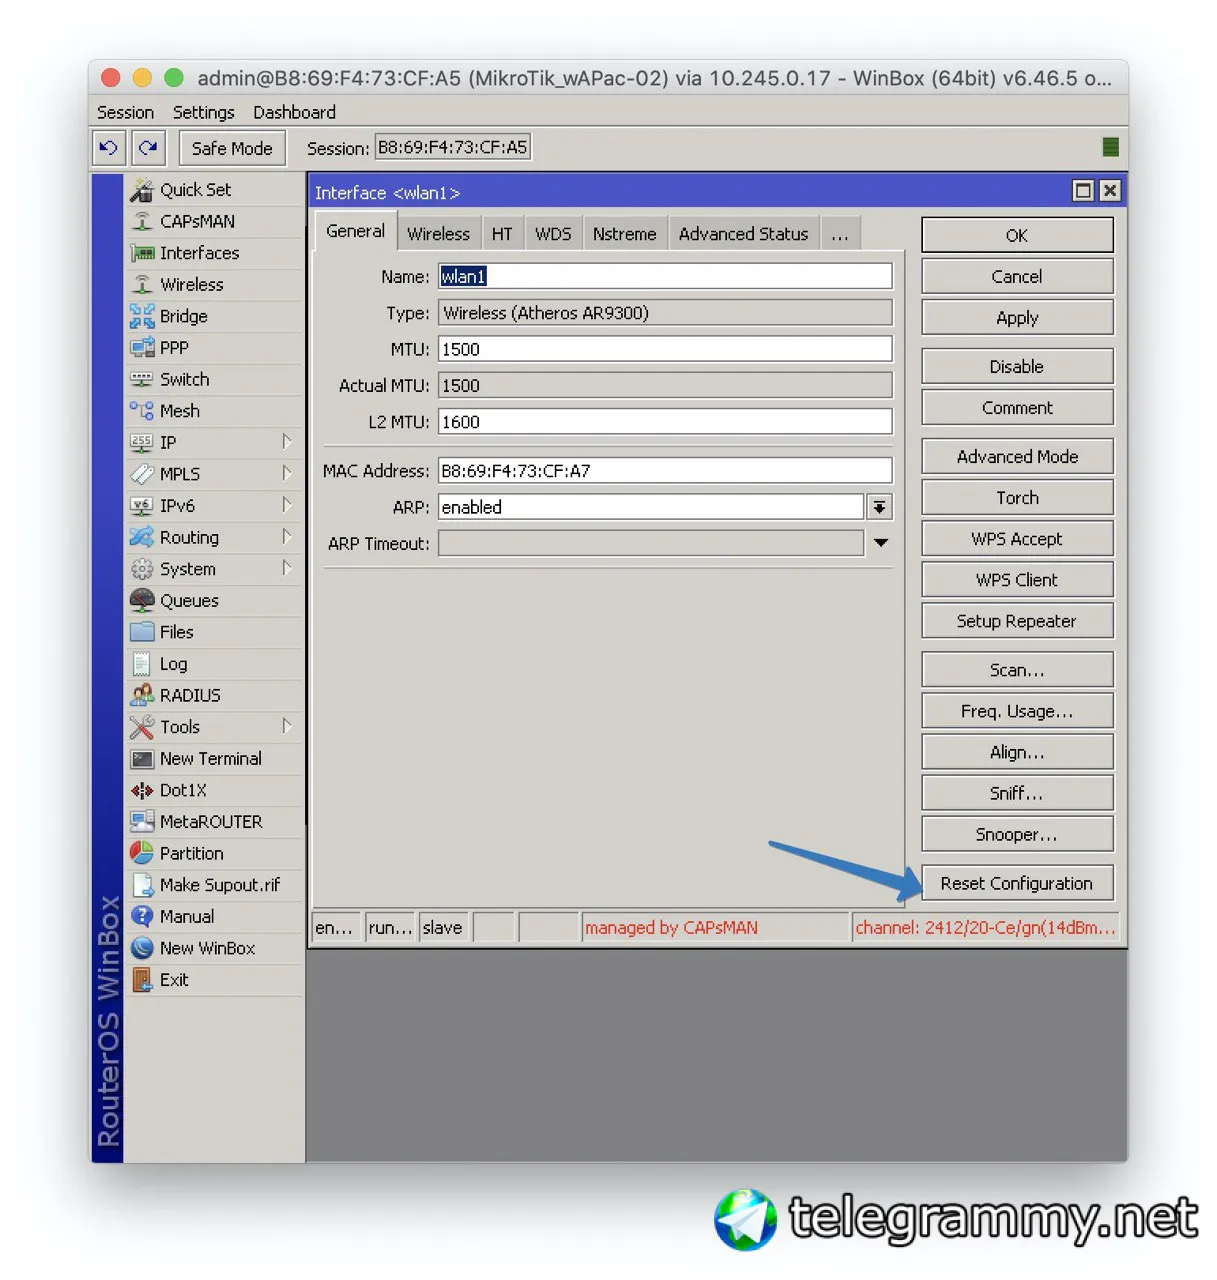Click the Routing menu icon
Viewport: 1217px width, 1280px height.
142,537
